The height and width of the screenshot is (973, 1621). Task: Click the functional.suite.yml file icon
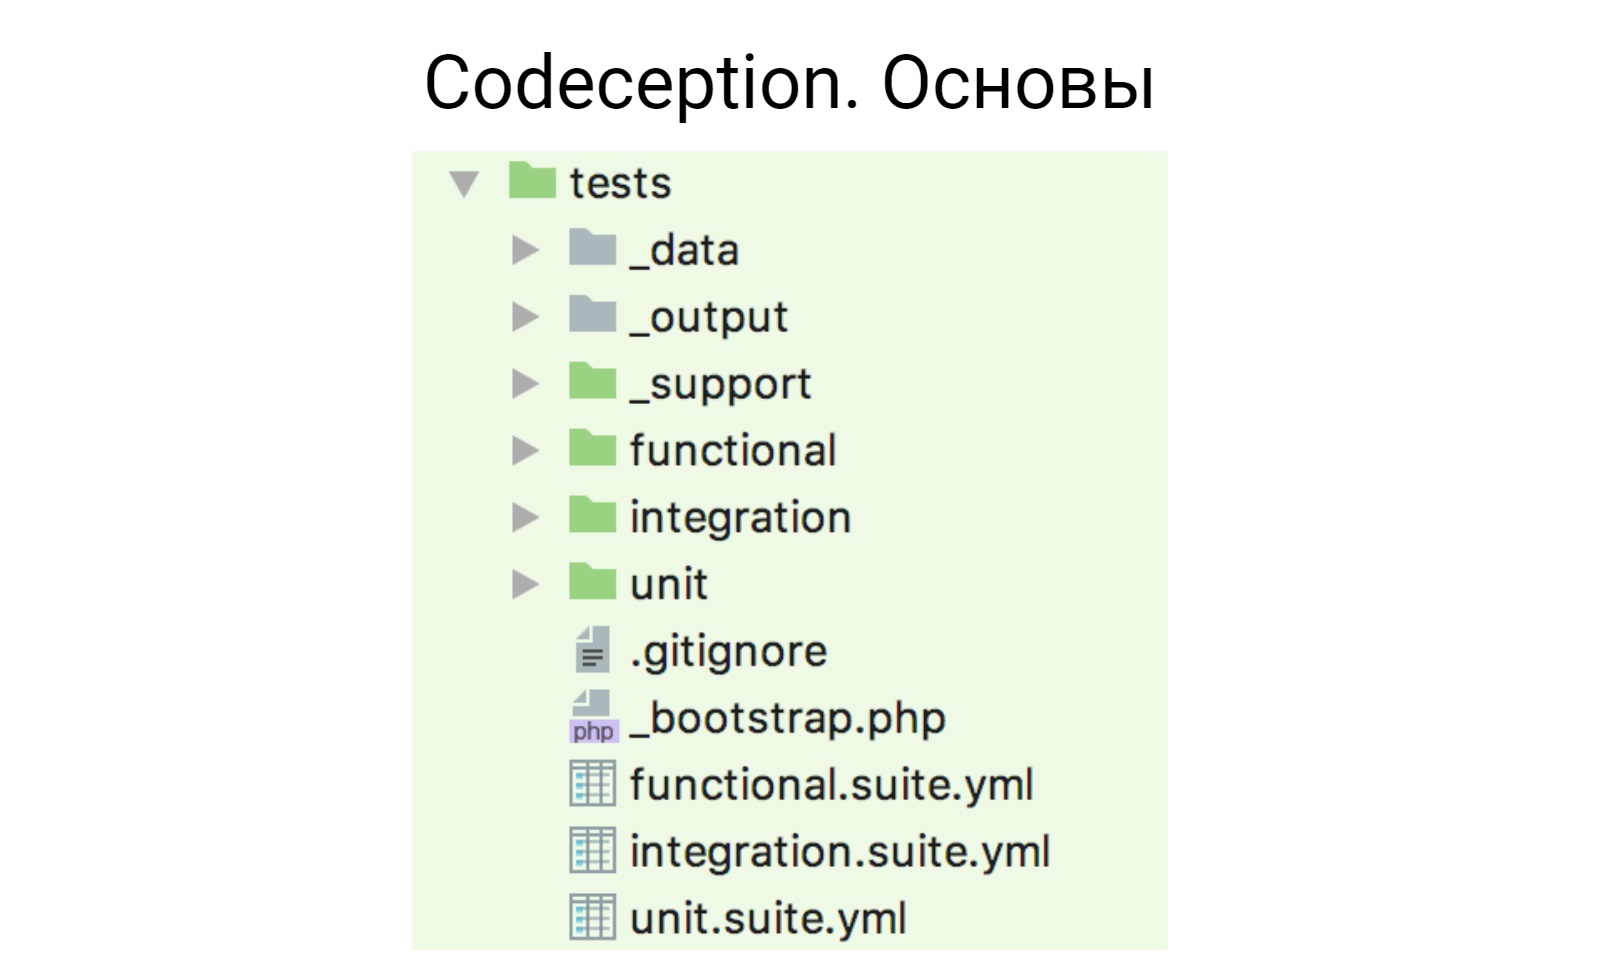pos(592,784)
